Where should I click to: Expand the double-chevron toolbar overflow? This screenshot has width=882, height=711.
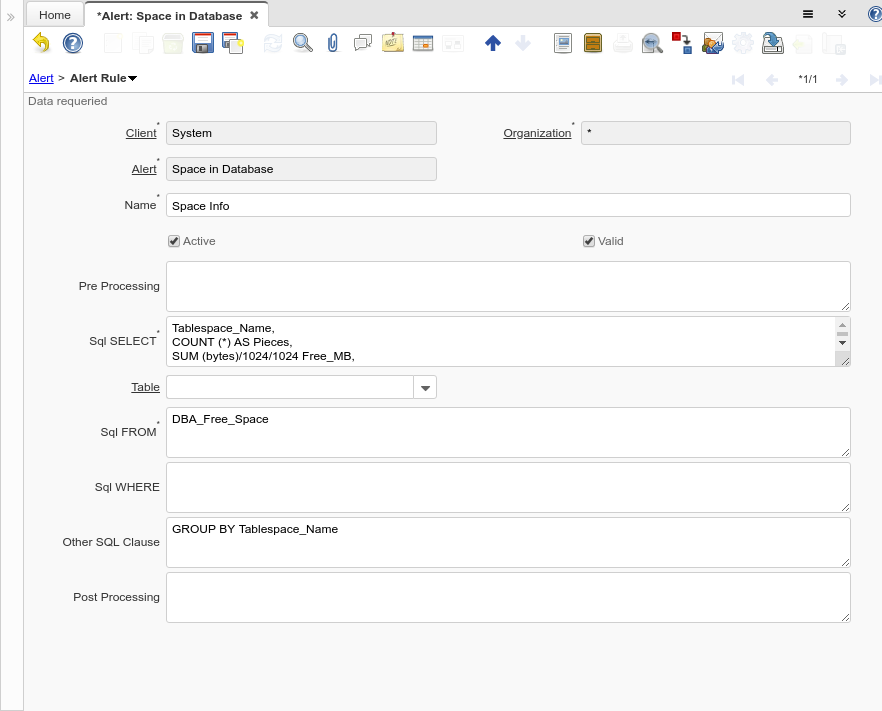point(842,14)
